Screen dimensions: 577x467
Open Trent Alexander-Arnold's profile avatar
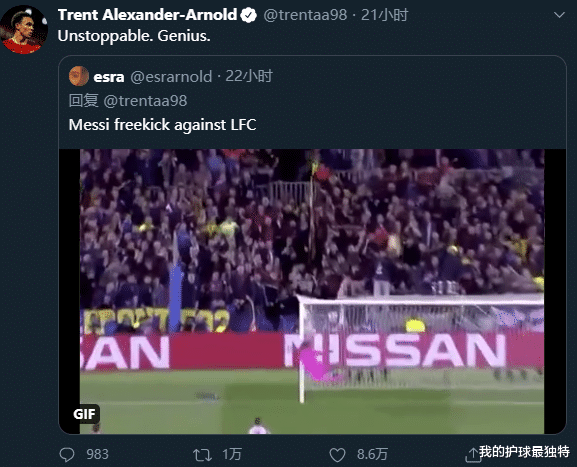24,29
